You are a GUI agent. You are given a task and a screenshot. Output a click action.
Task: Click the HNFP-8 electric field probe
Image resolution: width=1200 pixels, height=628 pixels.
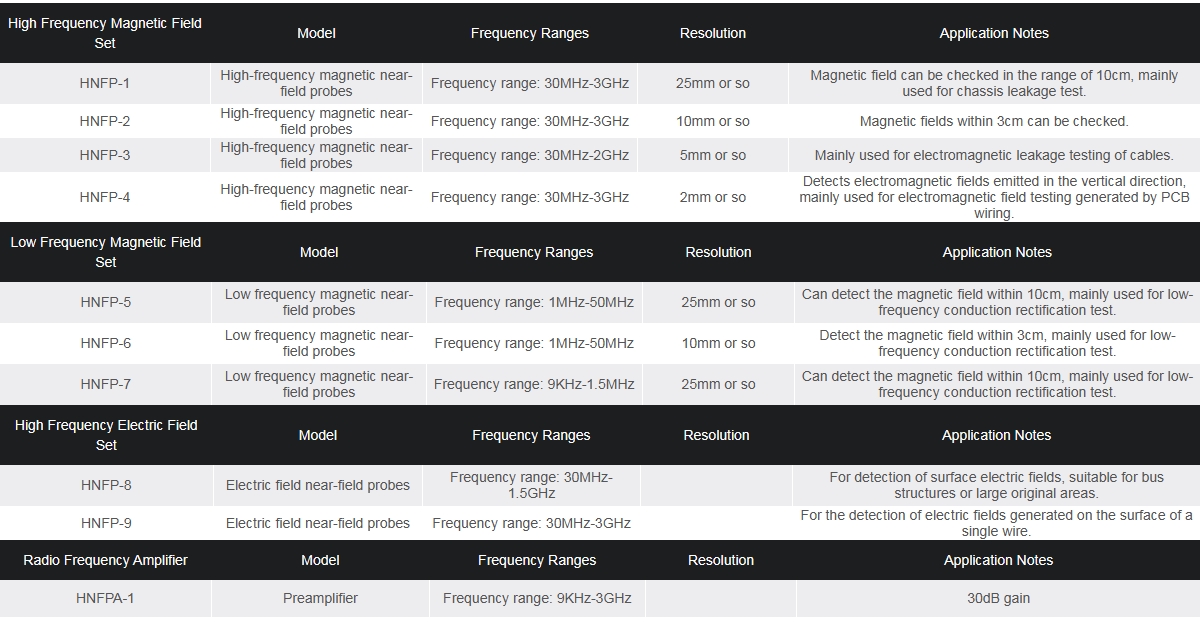pos(106,485)
